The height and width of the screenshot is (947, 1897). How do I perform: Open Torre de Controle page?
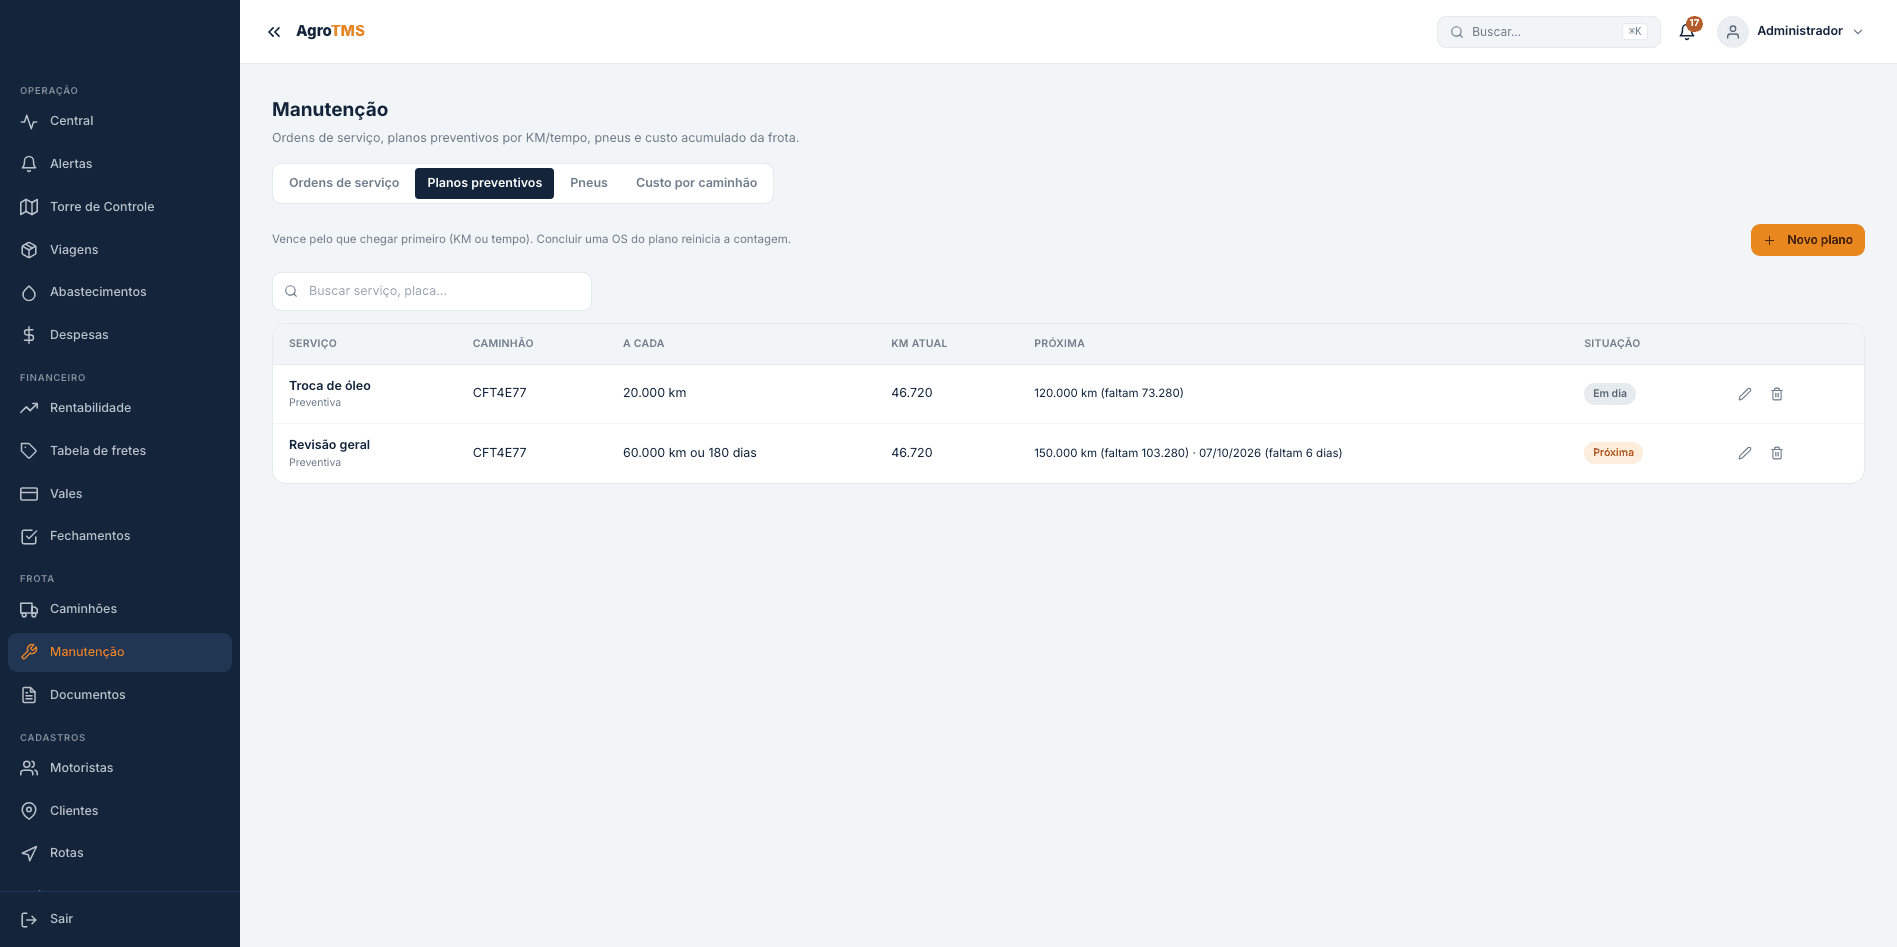(120, 207)
